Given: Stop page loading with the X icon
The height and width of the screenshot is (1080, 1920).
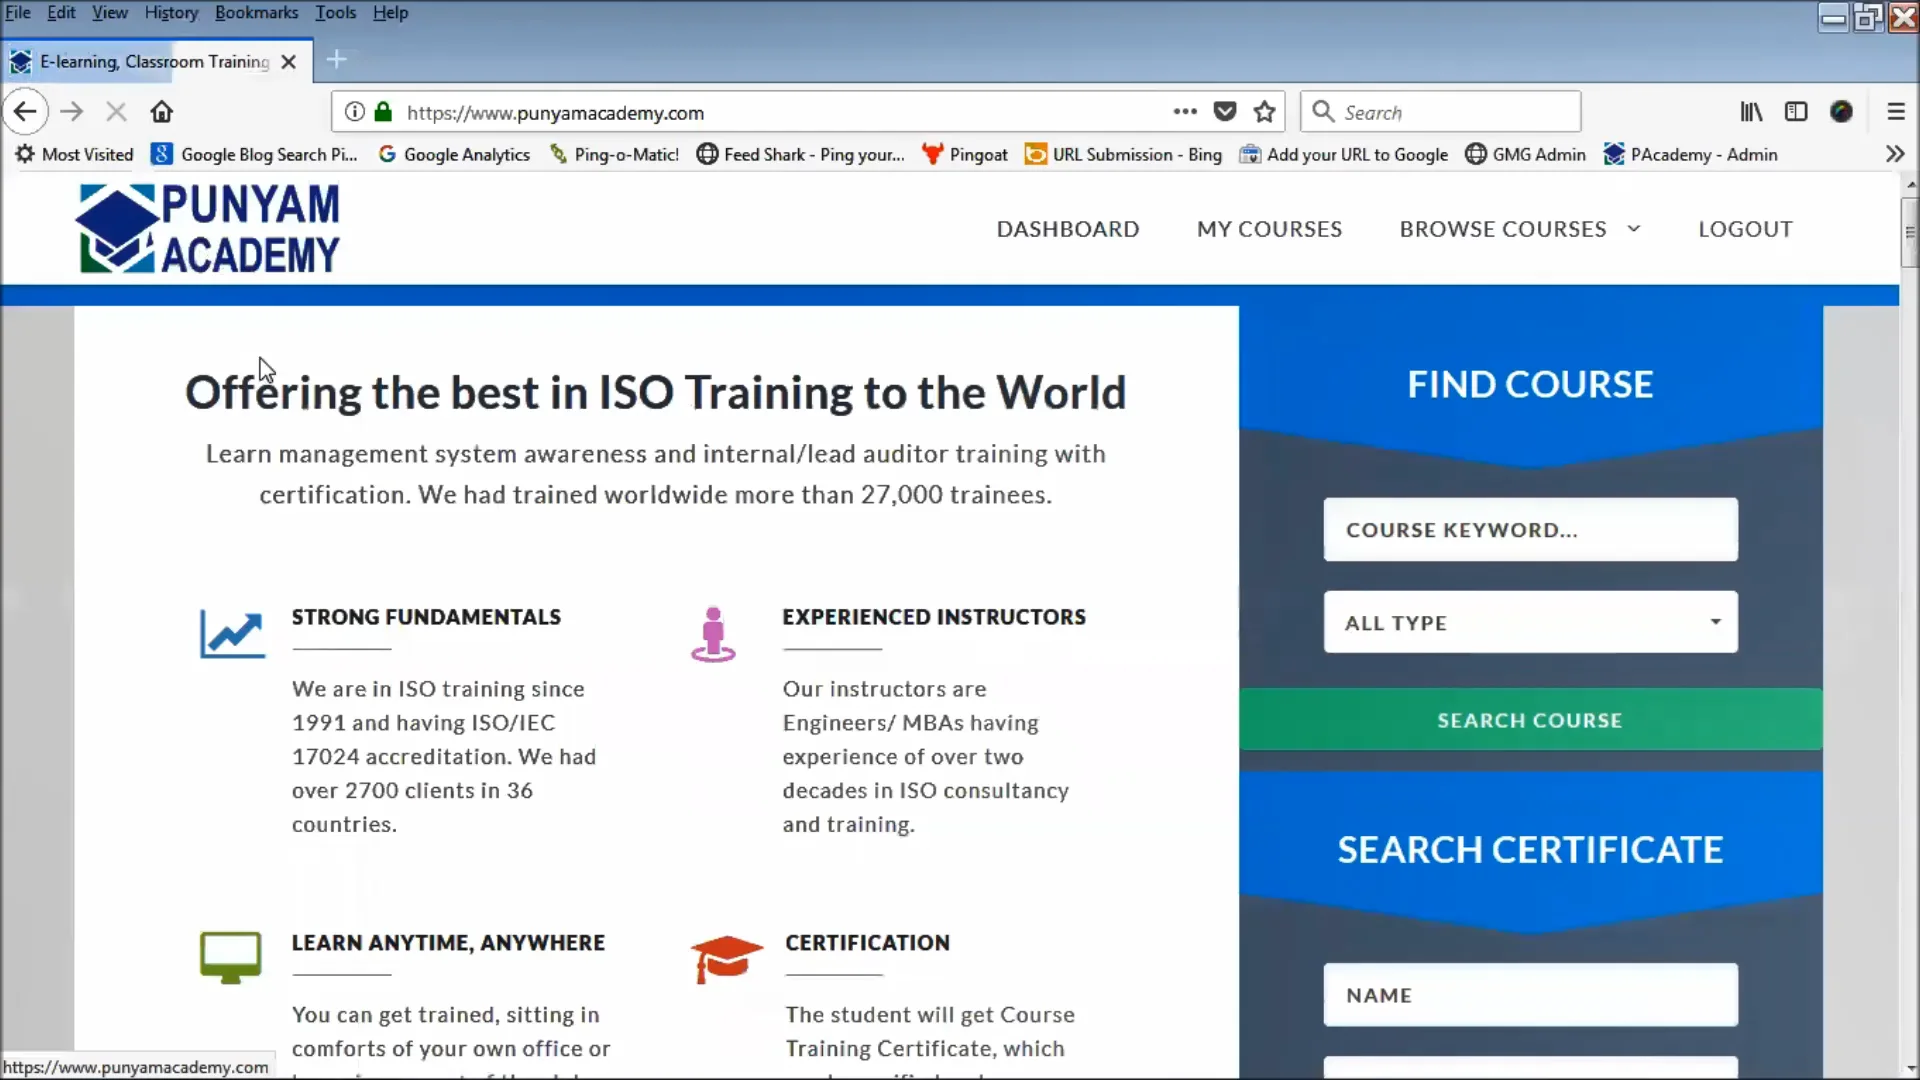Looking at the screenshot, I should [x=116, y=111].
